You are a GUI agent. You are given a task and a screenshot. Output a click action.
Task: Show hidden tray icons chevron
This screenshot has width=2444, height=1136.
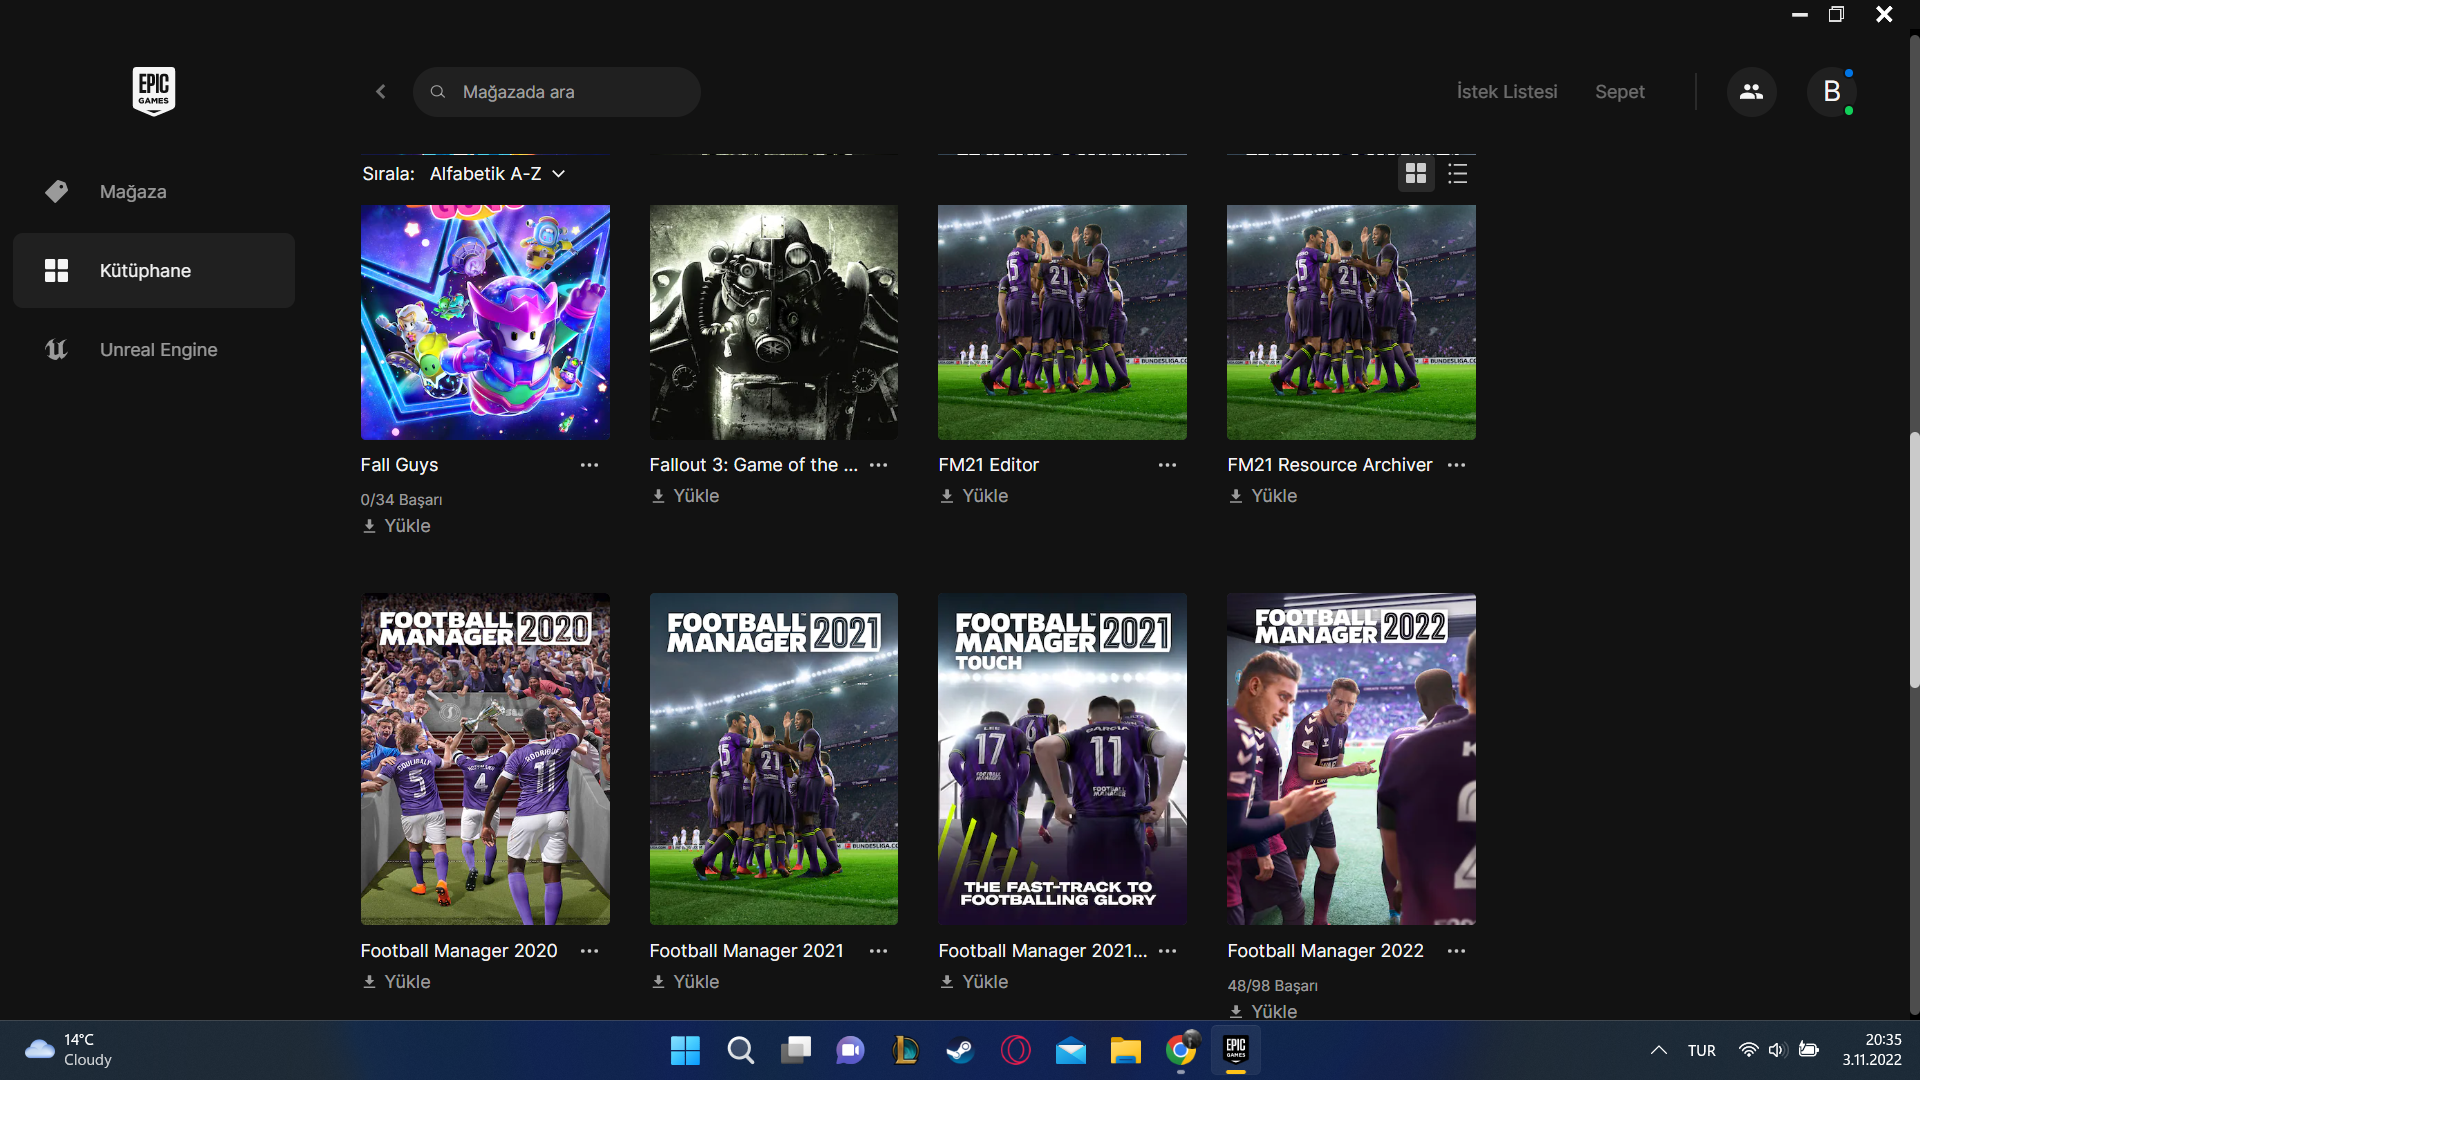coord(1658,1050)
